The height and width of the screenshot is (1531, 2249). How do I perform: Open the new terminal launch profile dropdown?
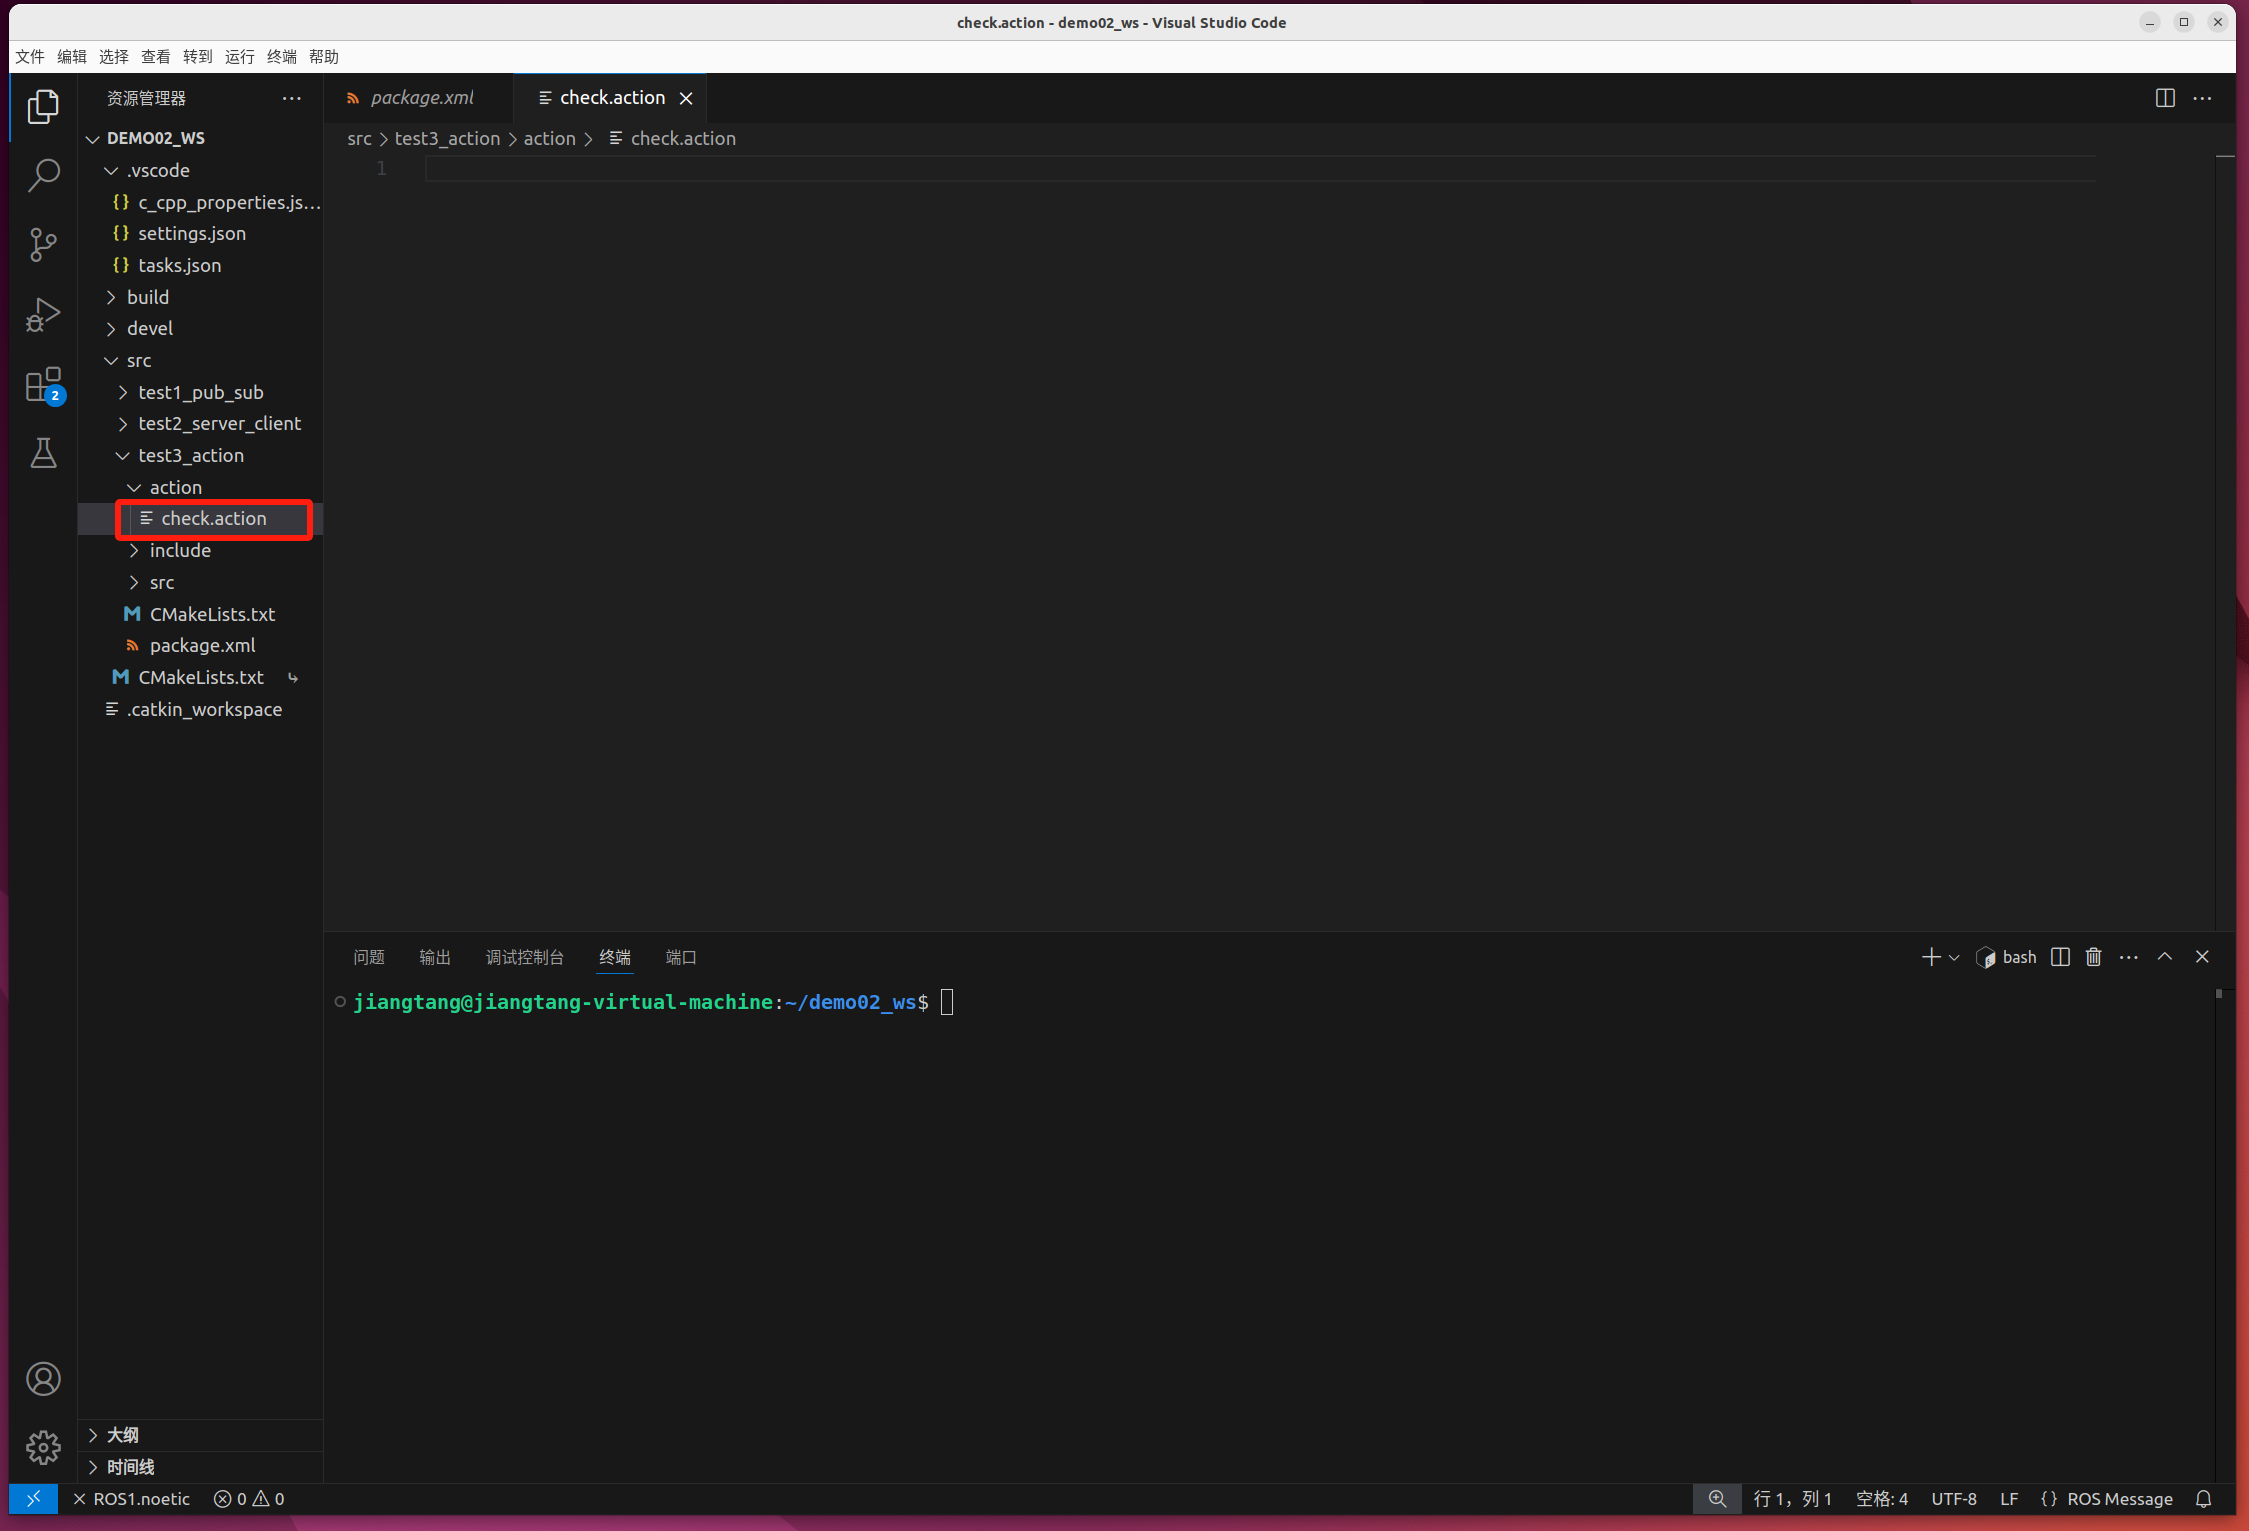(x=1953, y=958)
